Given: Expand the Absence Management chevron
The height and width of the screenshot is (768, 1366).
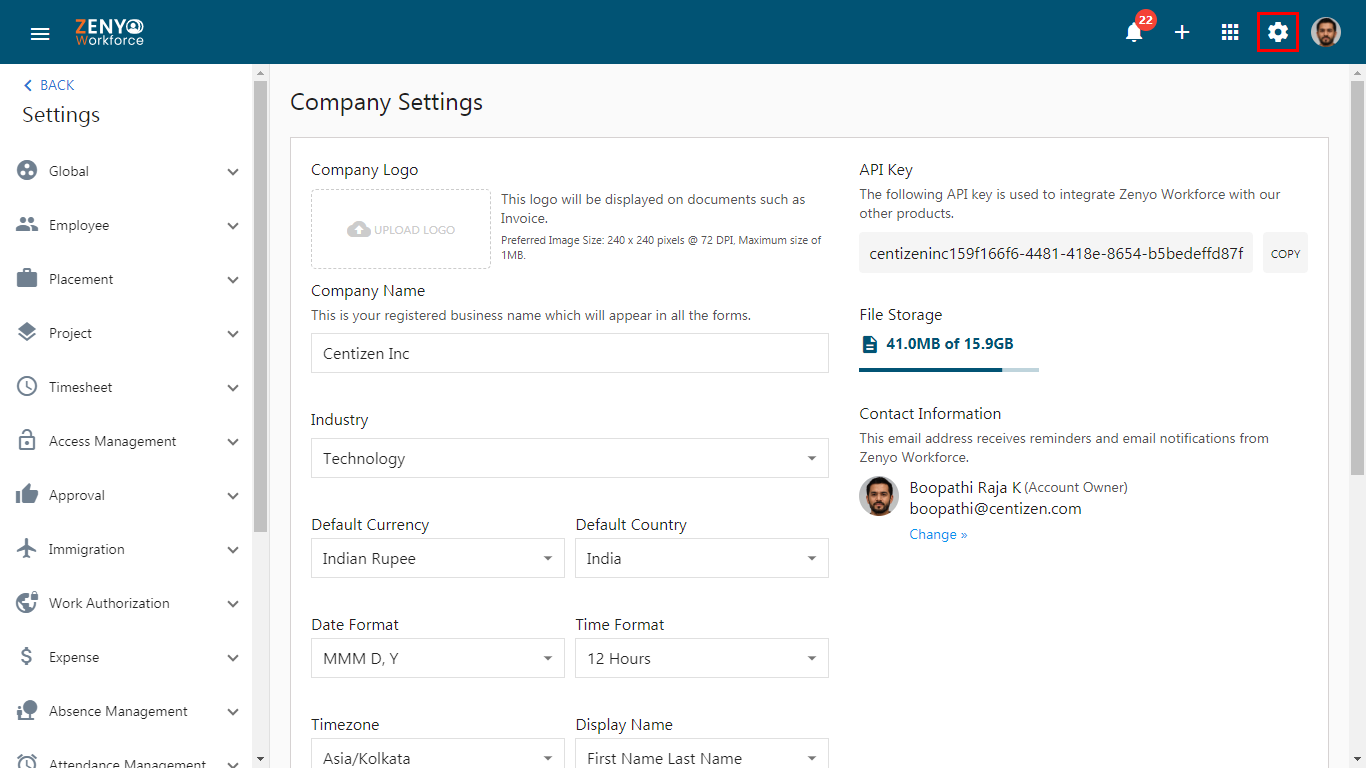Looking at the screenshot, I should point(233,712).
